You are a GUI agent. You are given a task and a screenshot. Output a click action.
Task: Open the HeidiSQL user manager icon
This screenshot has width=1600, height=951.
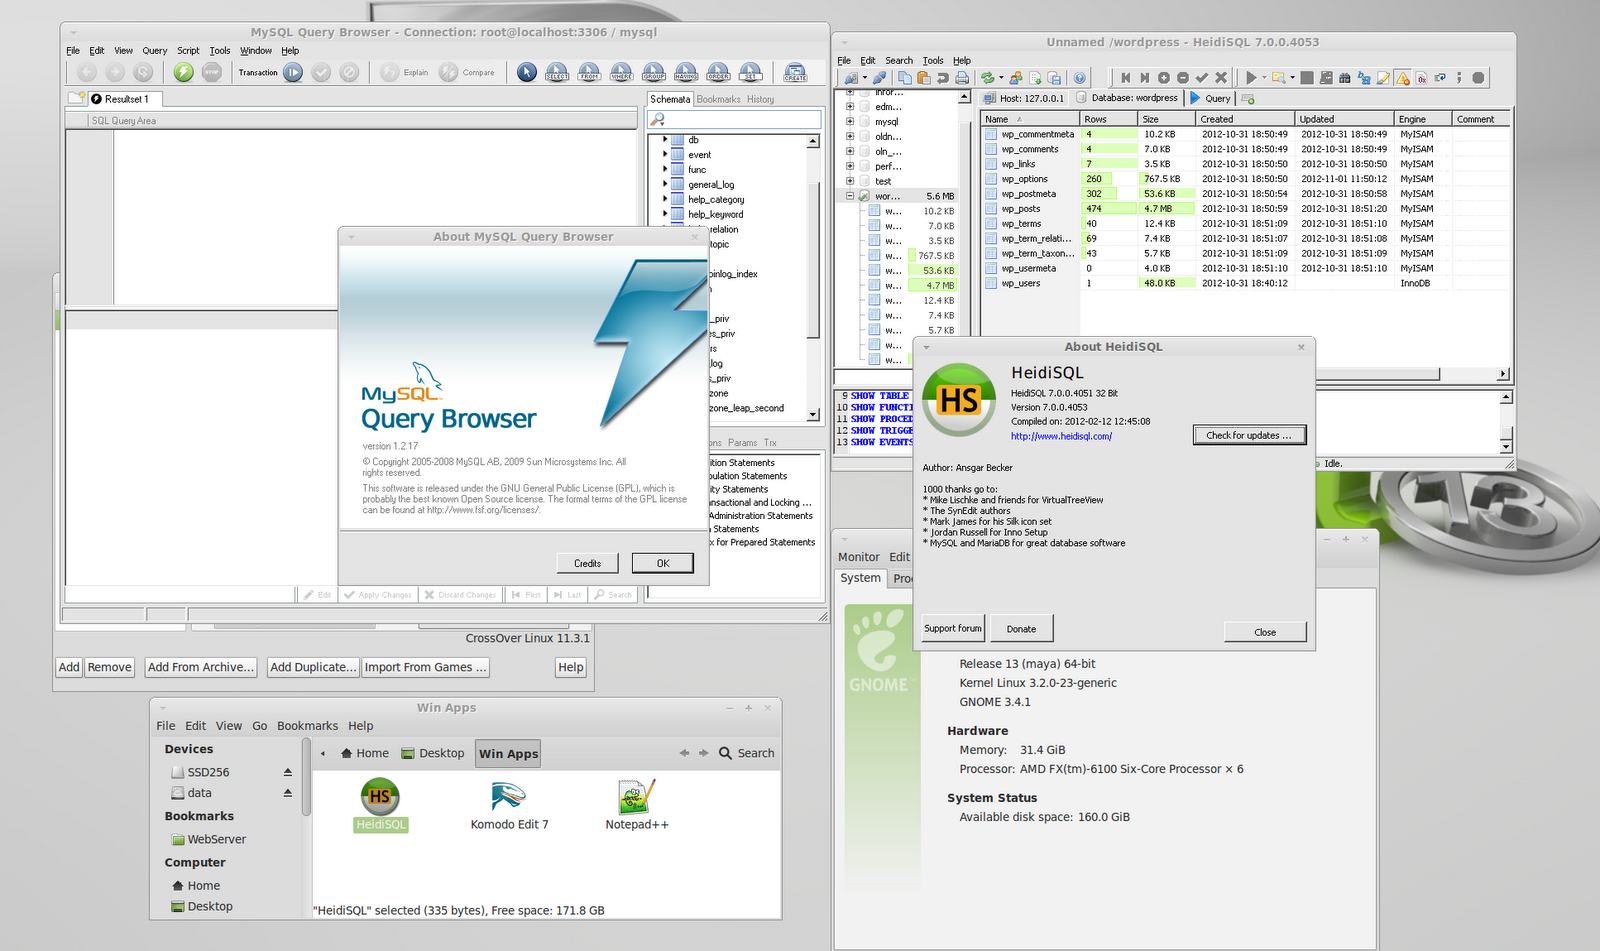tap(1016, 78)
